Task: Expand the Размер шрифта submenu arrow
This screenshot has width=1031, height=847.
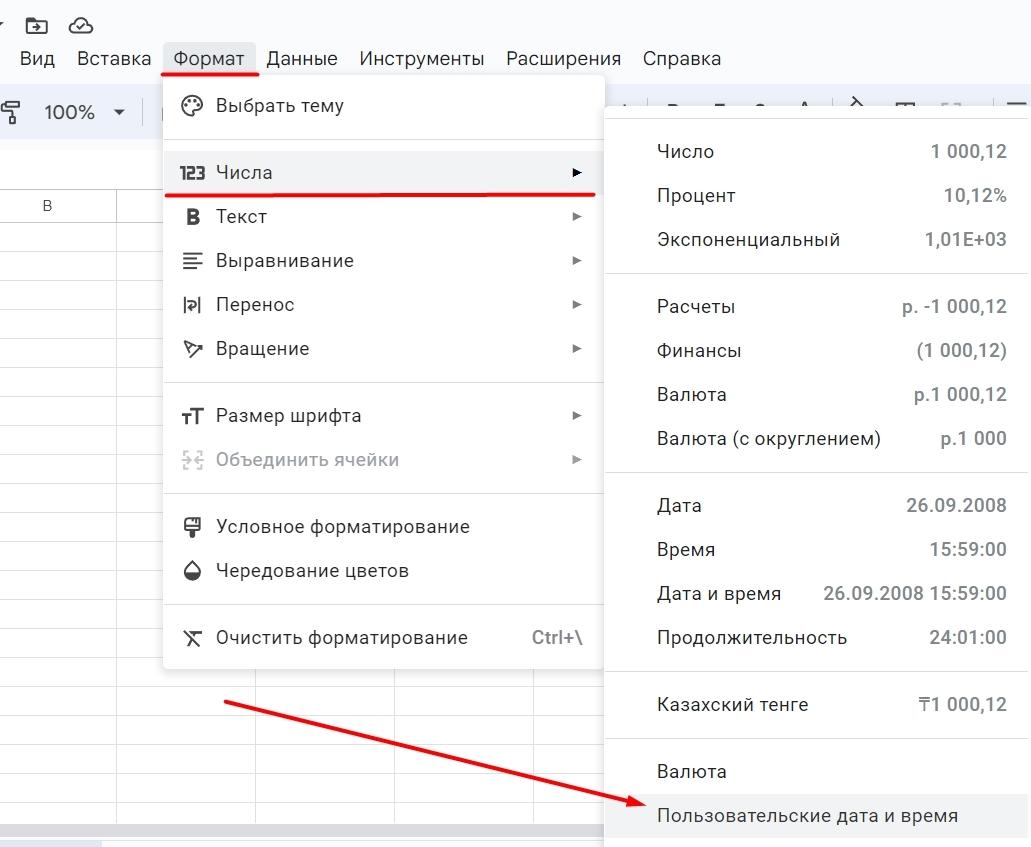Action: pos(577,416)
